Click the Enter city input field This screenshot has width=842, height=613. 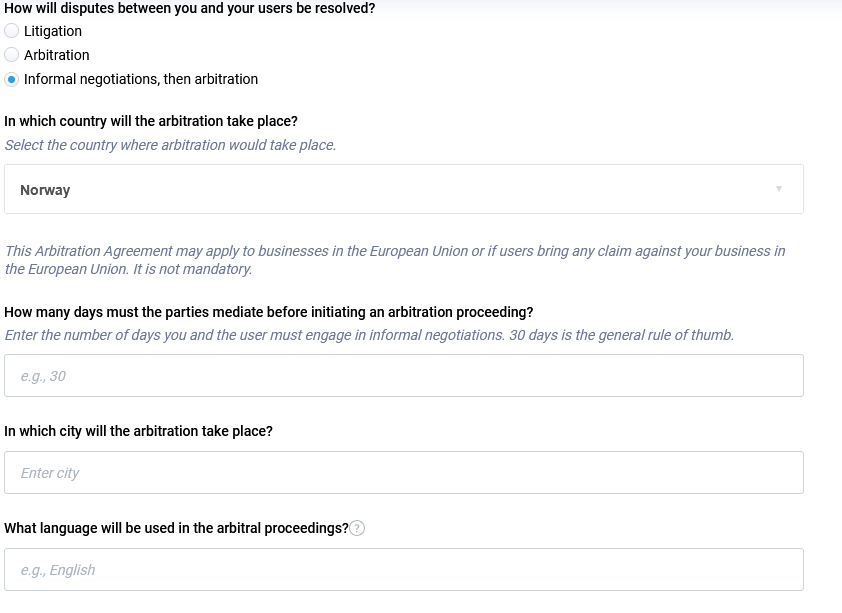click(x=403, y=473)
